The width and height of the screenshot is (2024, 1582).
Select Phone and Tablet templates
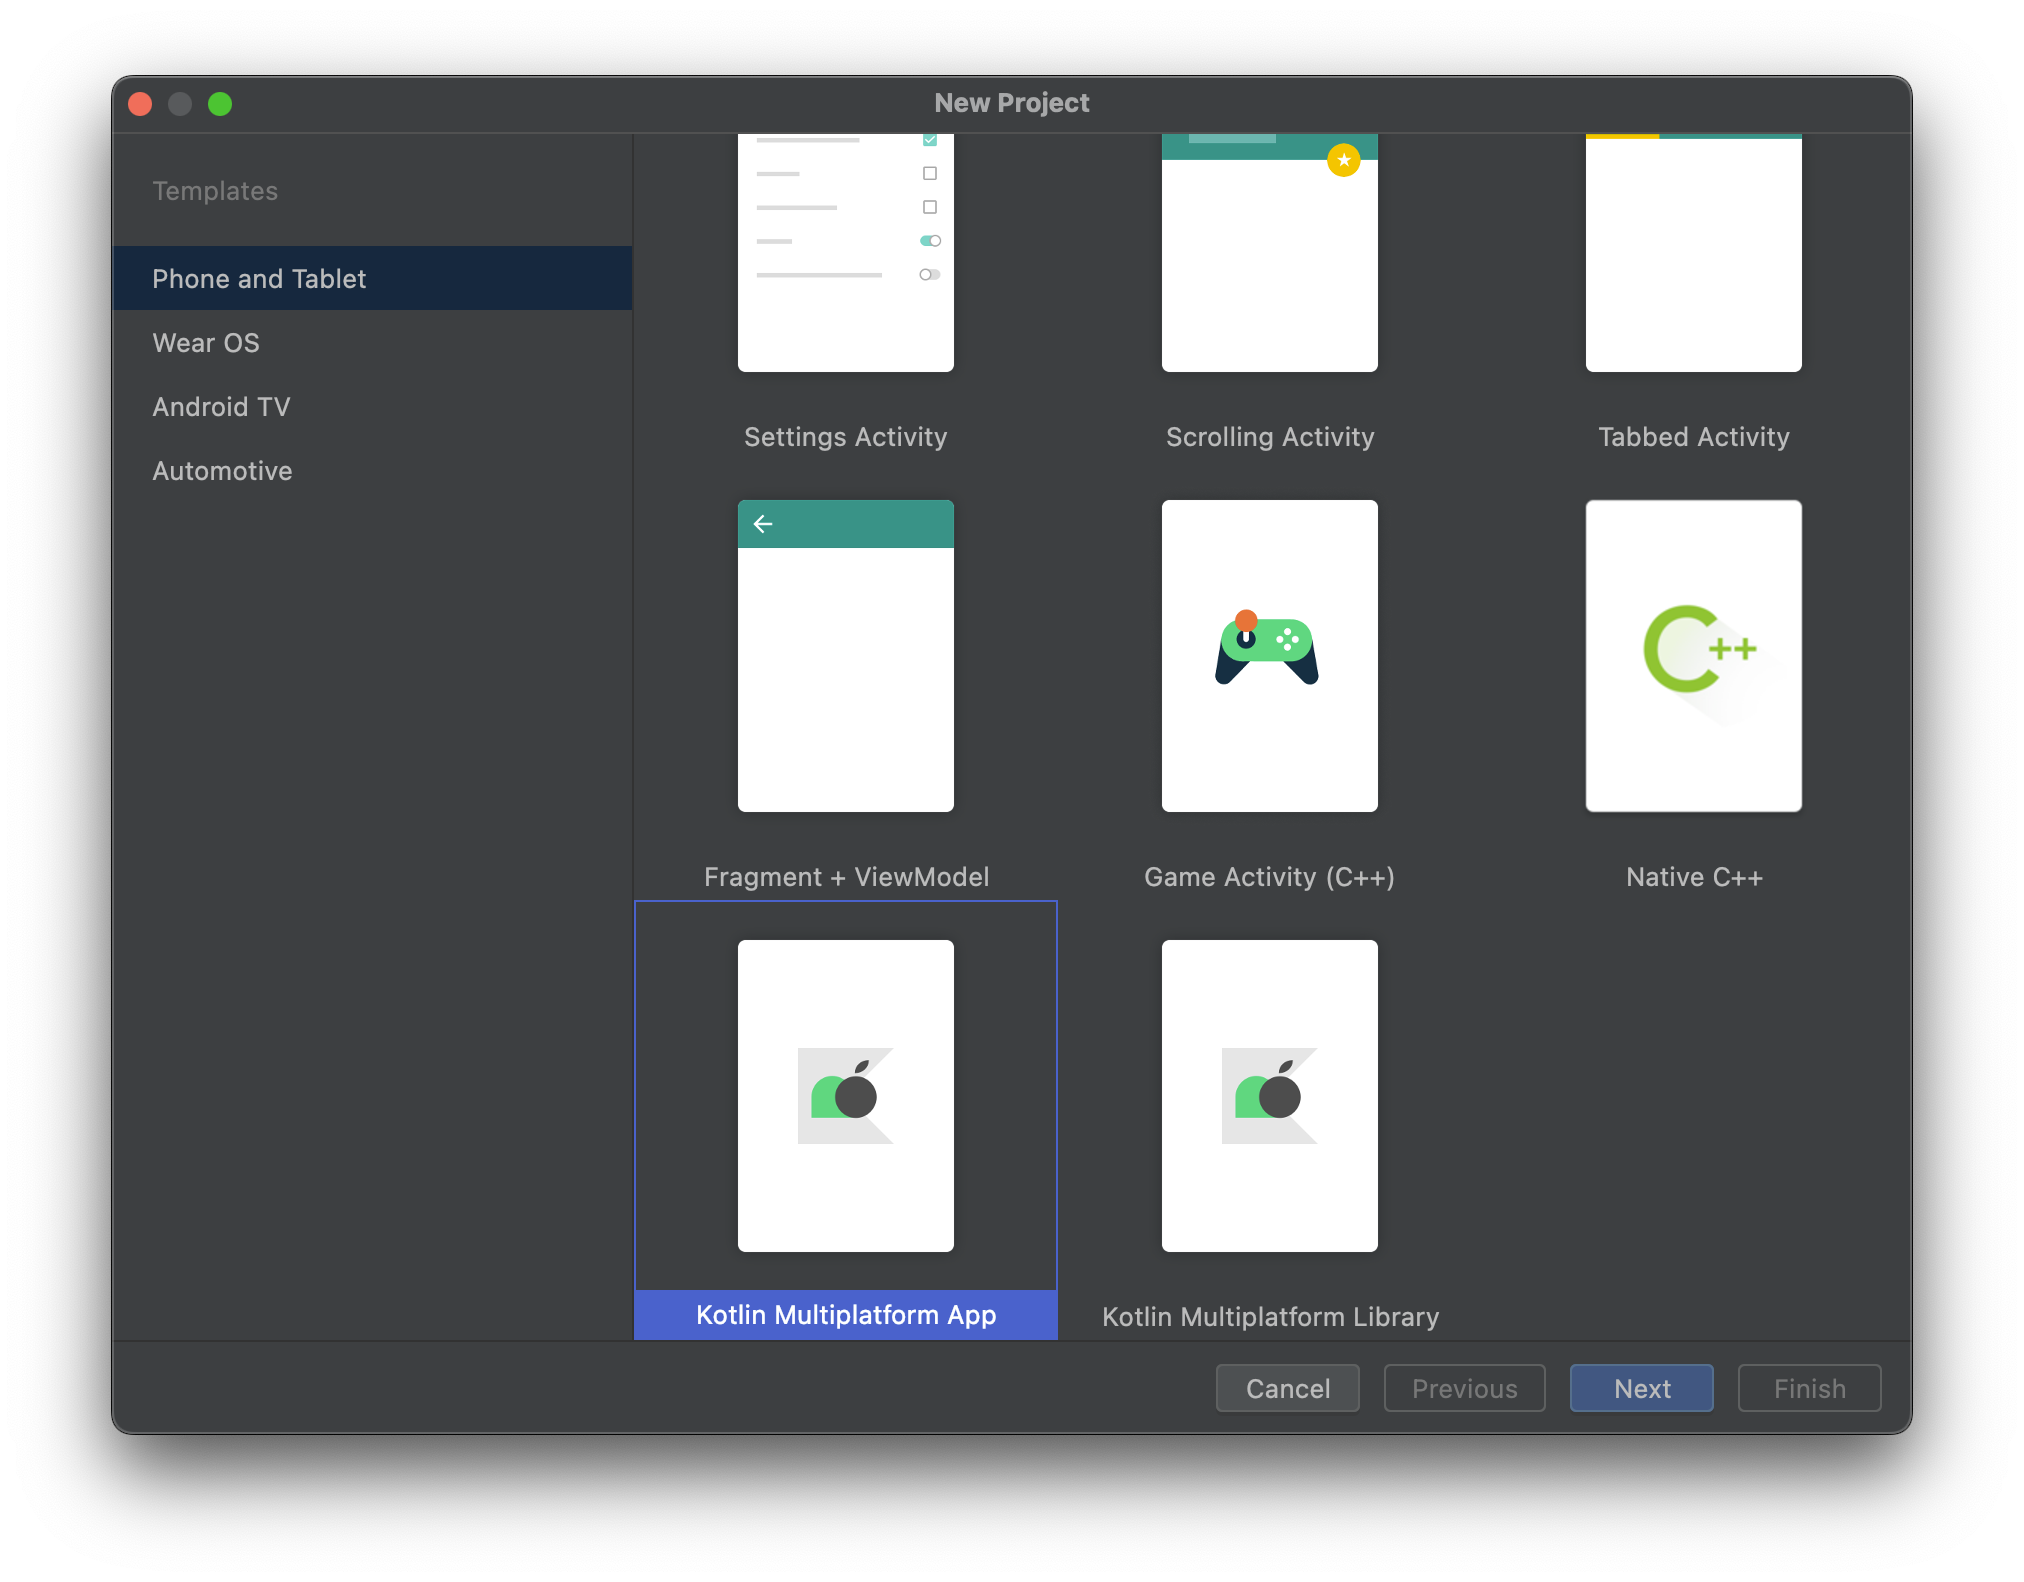tap(259, 279)
